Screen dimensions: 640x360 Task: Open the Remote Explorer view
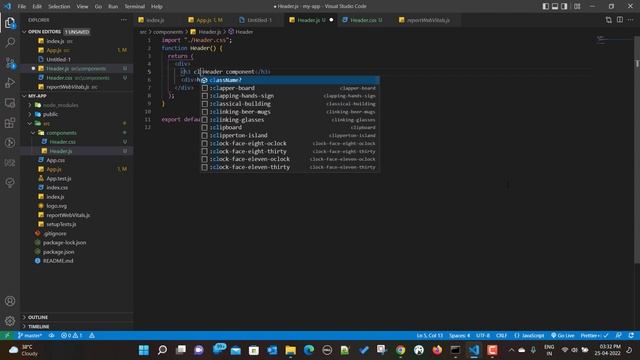click(10, 103)
